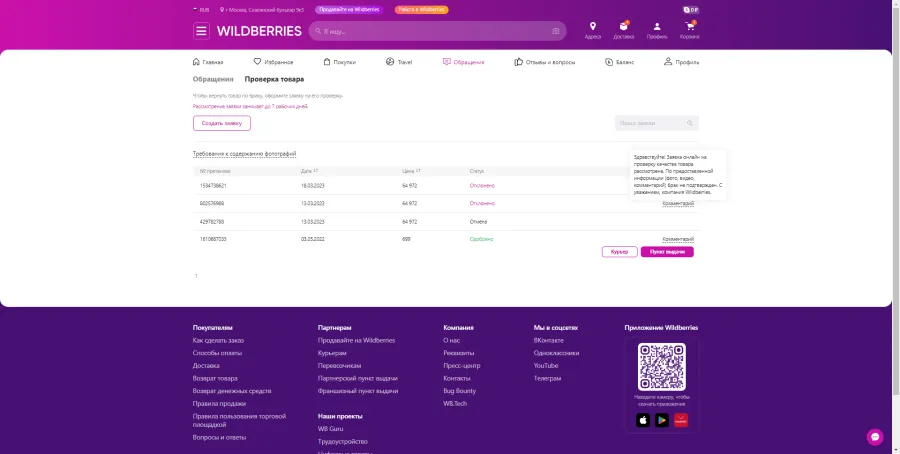Sort table by Цена column
The width and height of the screenshot is (900, 454).
(411, 171)
